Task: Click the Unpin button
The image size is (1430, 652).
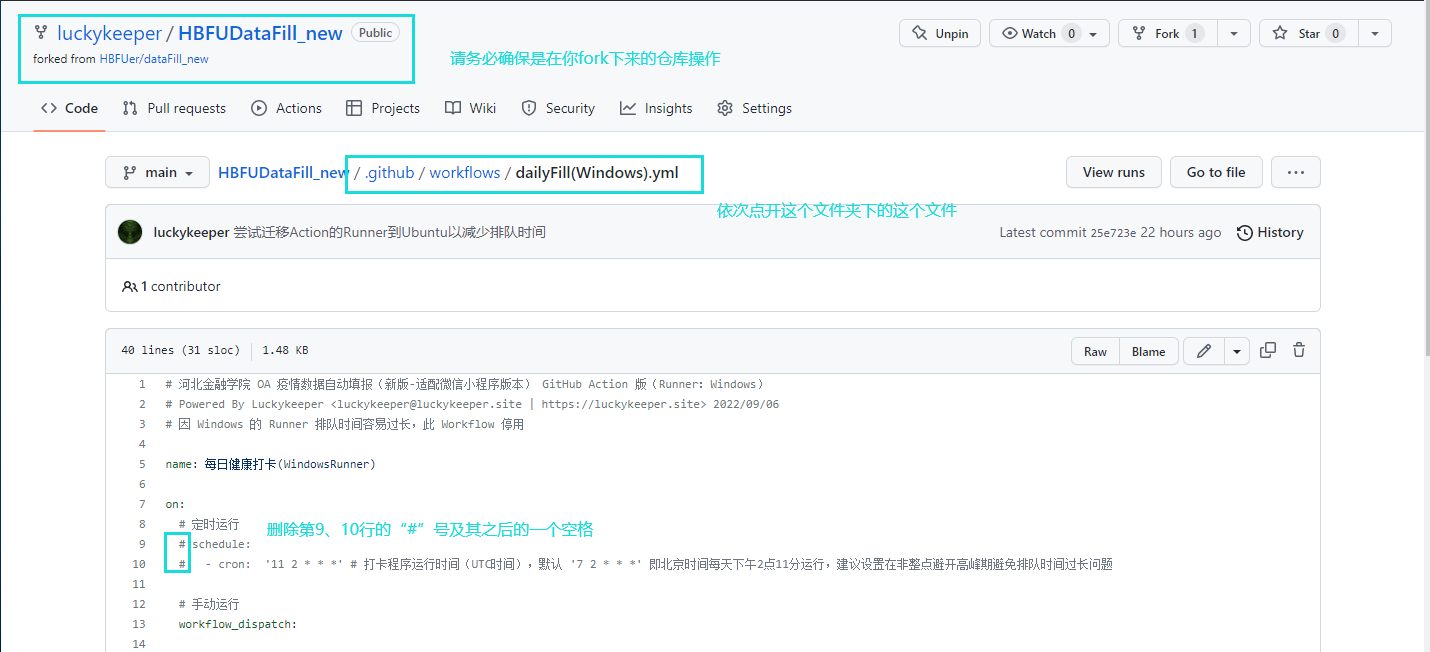Action: click(940, 33)
